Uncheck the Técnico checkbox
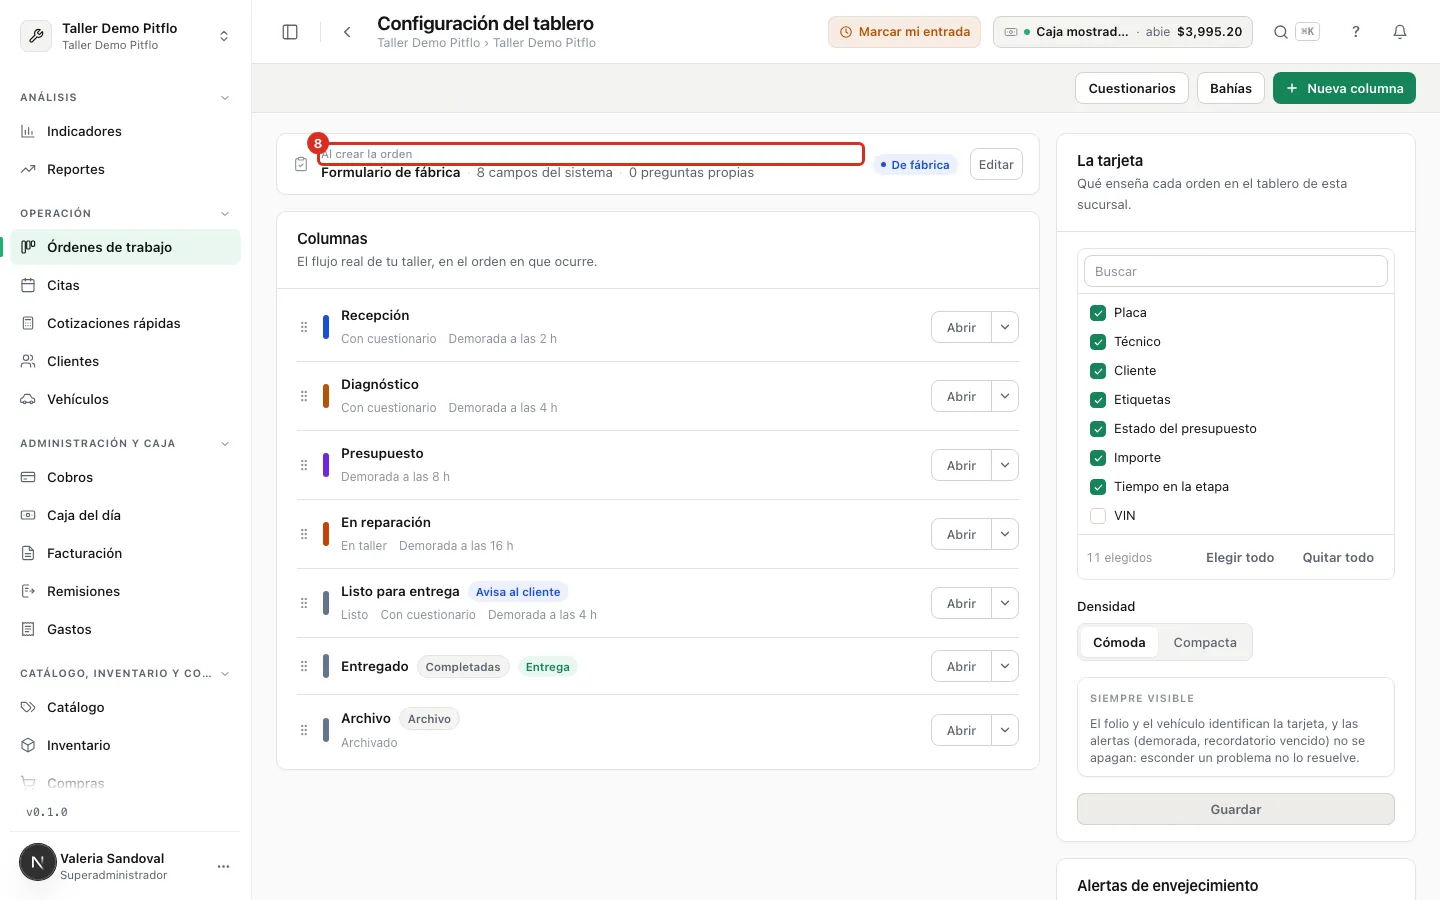Viewport: 1440px width, 900px height. (x=1098, y=341)
